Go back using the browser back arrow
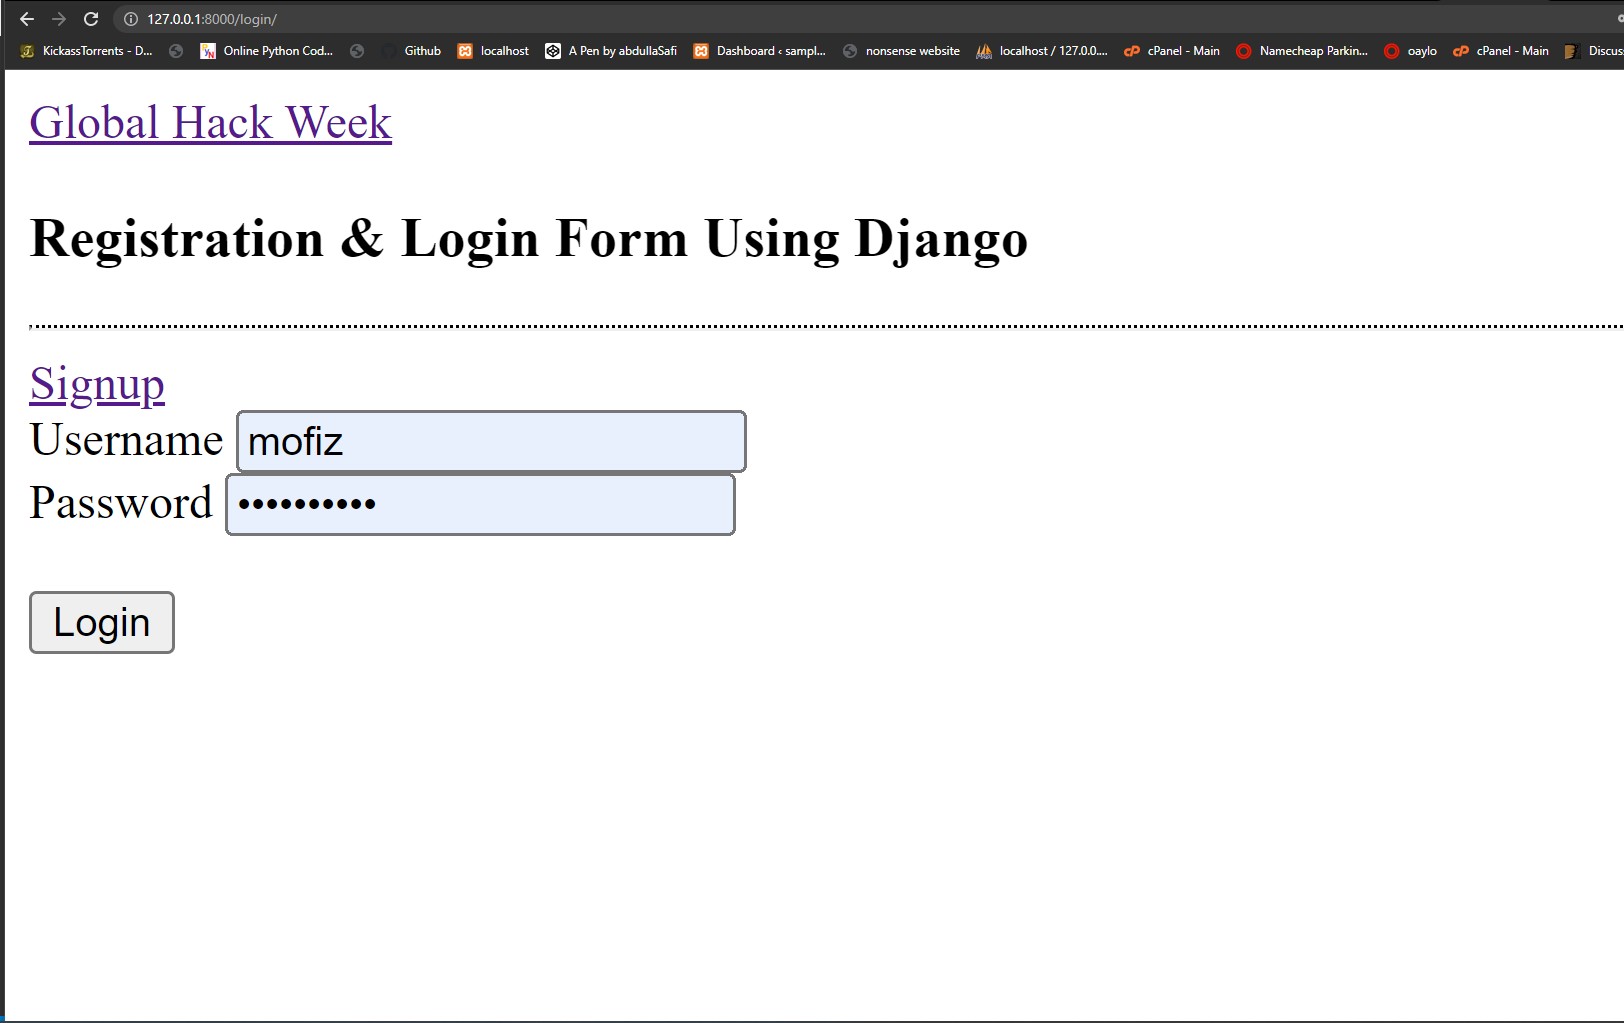The image size is (1624, 1023). pyautogui.click(x=27, y=19)
